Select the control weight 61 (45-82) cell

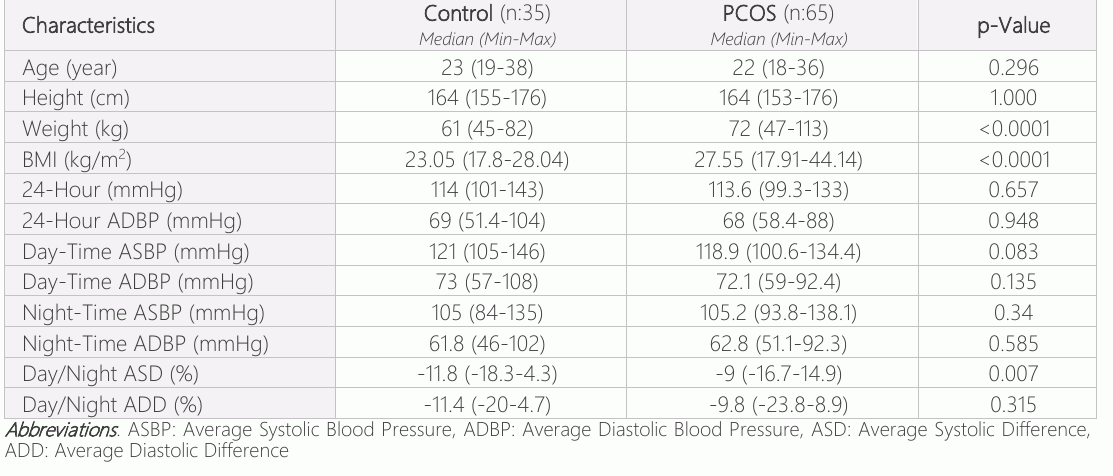(487, 129)
